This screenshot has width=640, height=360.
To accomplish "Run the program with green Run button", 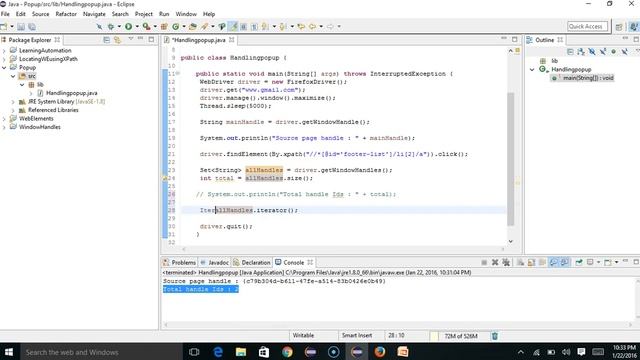I will point(129,27).
